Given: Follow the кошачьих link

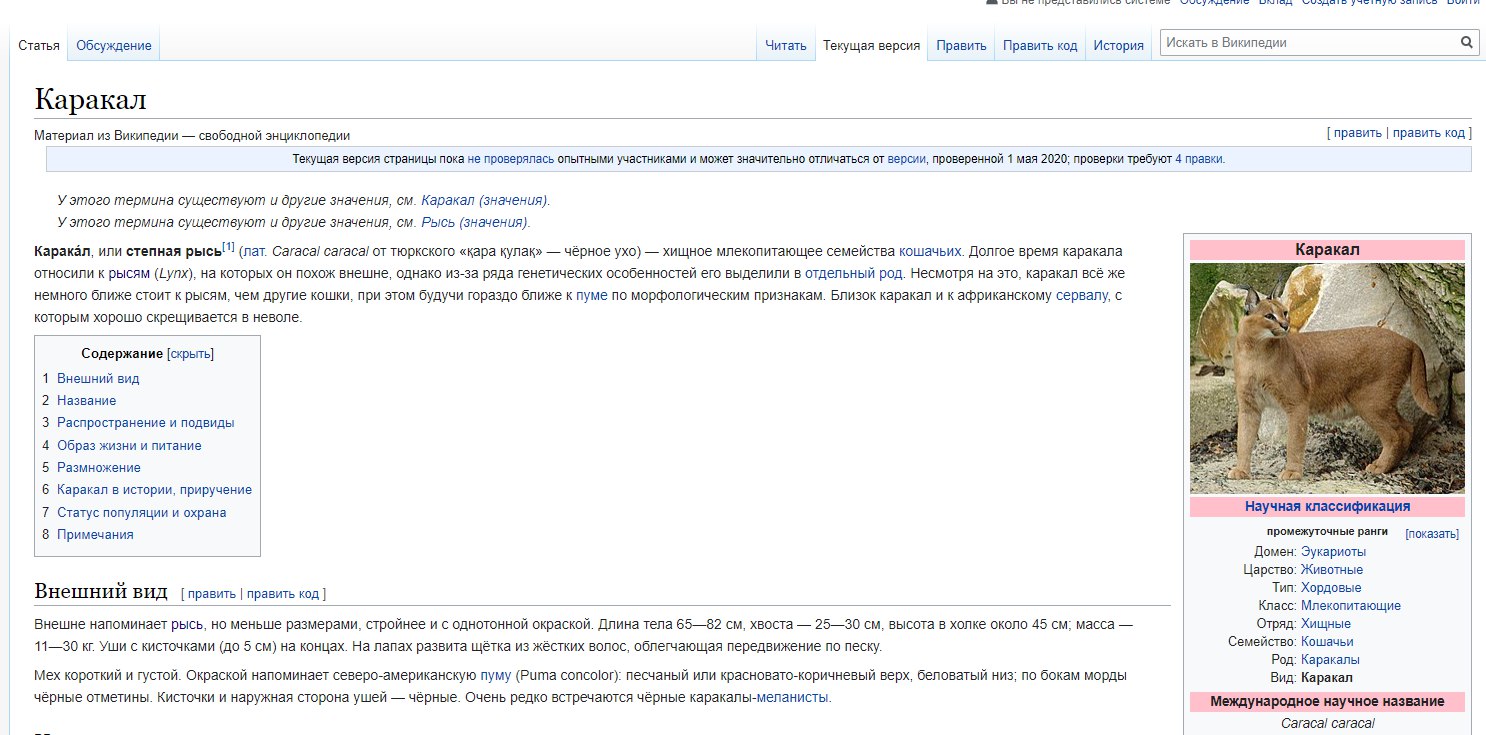Looking at the screenshot, I should [930, 251].
